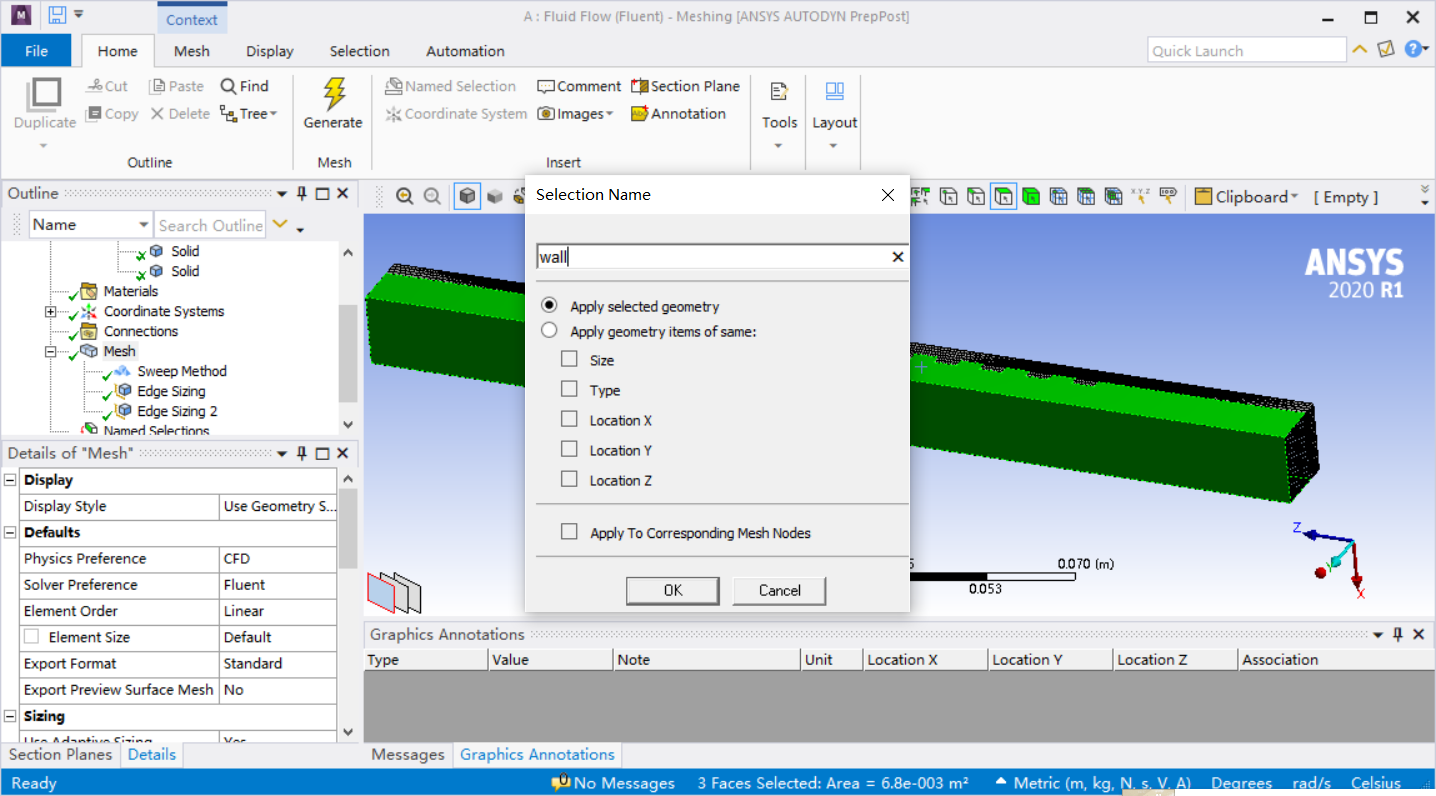Enable Apply To Corresponding Mesh Nodes
1436x796 pixels.
[569, 532]
